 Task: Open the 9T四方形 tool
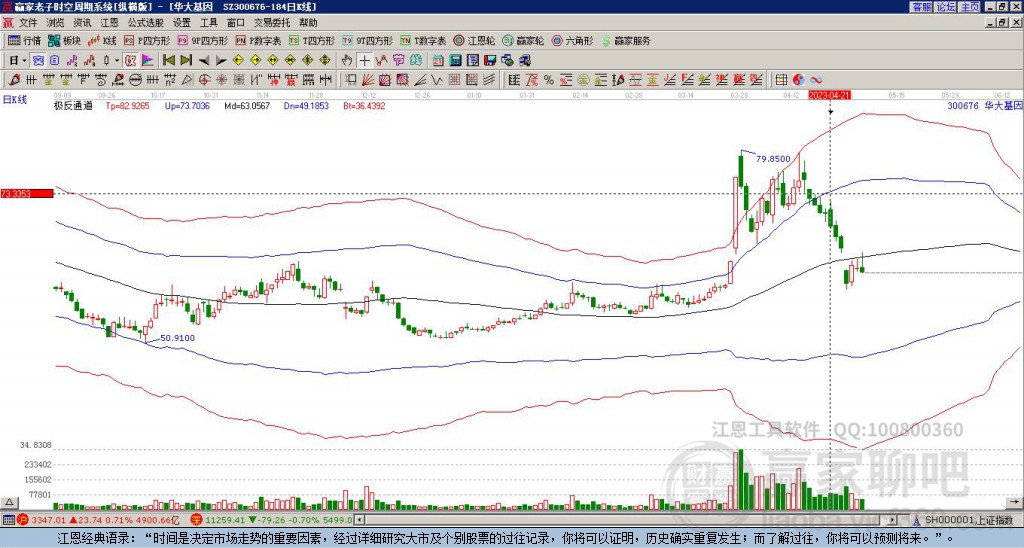(x=368, y=40)
